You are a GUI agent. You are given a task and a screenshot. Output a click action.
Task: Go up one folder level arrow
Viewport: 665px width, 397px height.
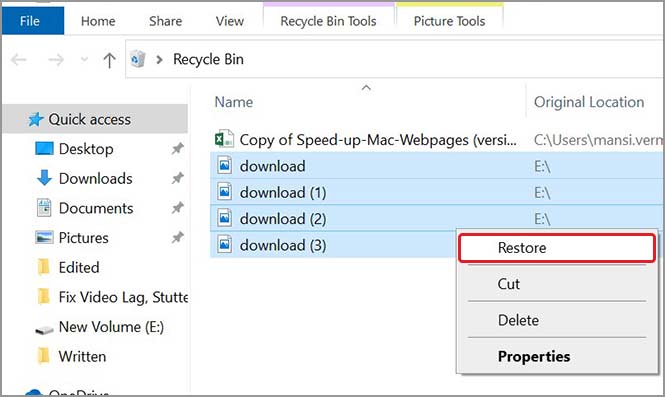point(109,60)
